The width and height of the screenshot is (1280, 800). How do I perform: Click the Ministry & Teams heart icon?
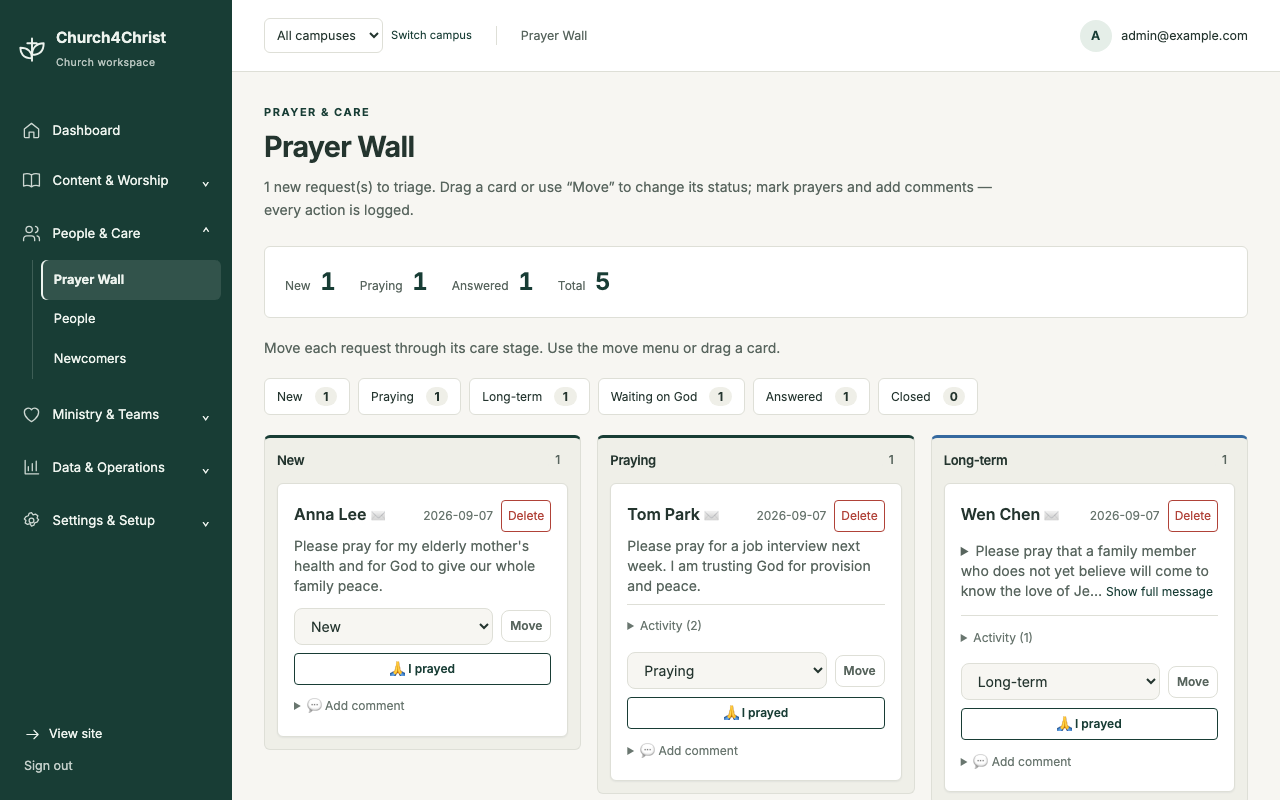[x=32, y=414]
